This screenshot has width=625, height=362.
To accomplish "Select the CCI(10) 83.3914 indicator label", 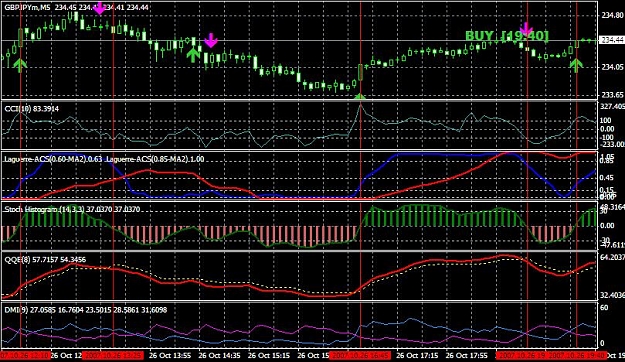I will (x=32, y=108).
